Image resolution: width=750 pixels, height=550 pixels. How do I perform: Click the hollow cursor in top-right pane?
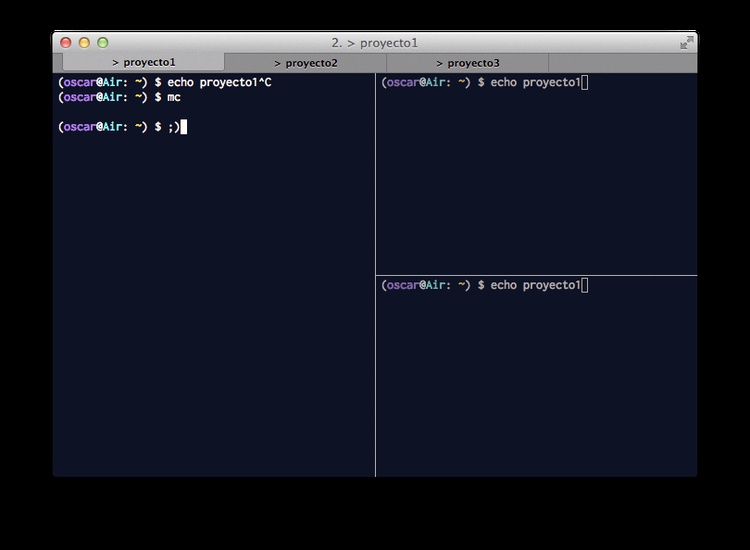tap(585, 82)
